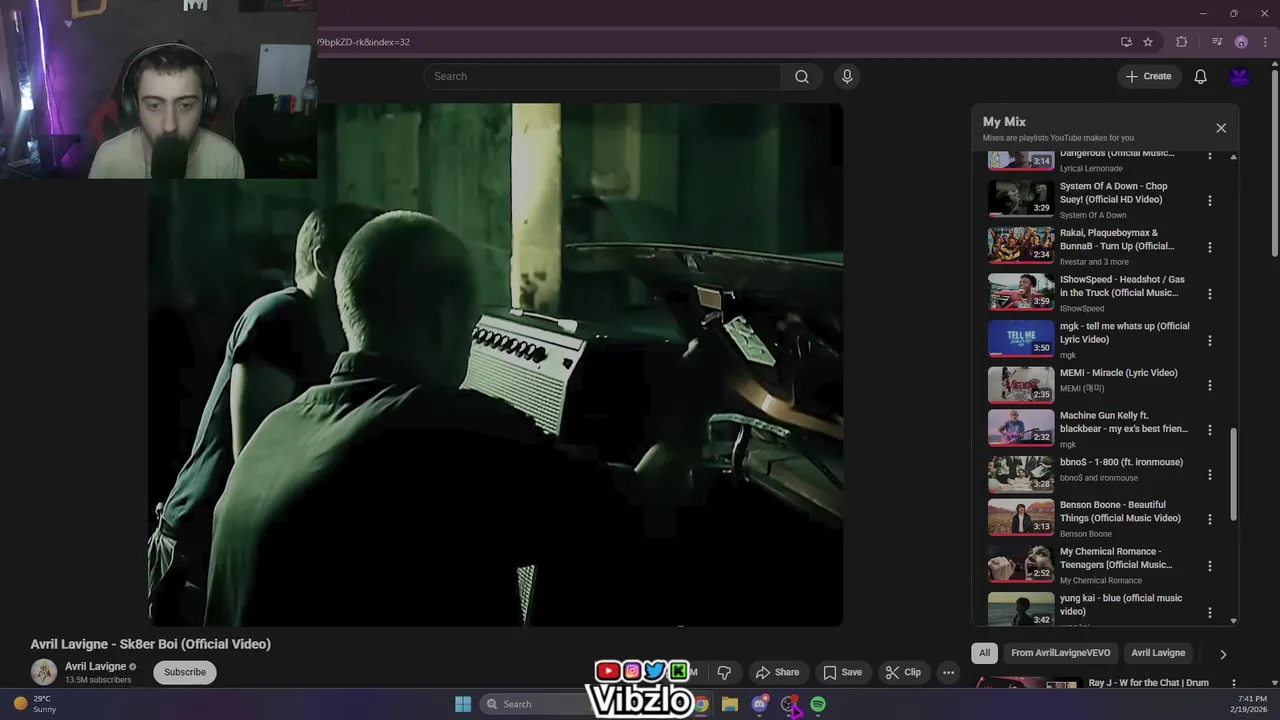Open options for System Of A Down video
Viewport: 1280px width, 720px height.
[1209, 200]
